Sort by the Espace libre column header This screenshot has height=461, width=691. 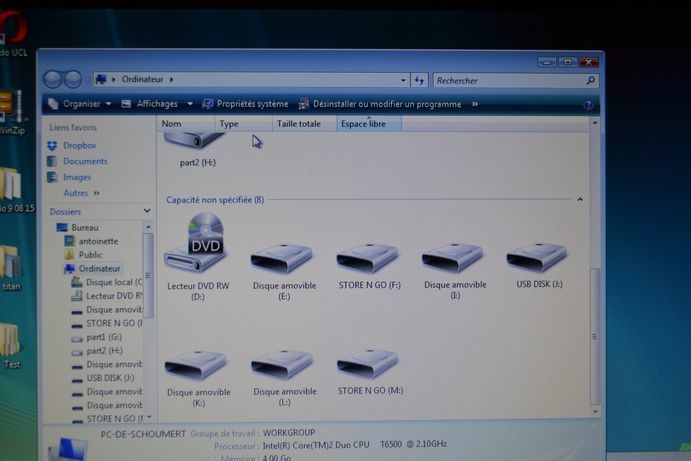[369, 124]
